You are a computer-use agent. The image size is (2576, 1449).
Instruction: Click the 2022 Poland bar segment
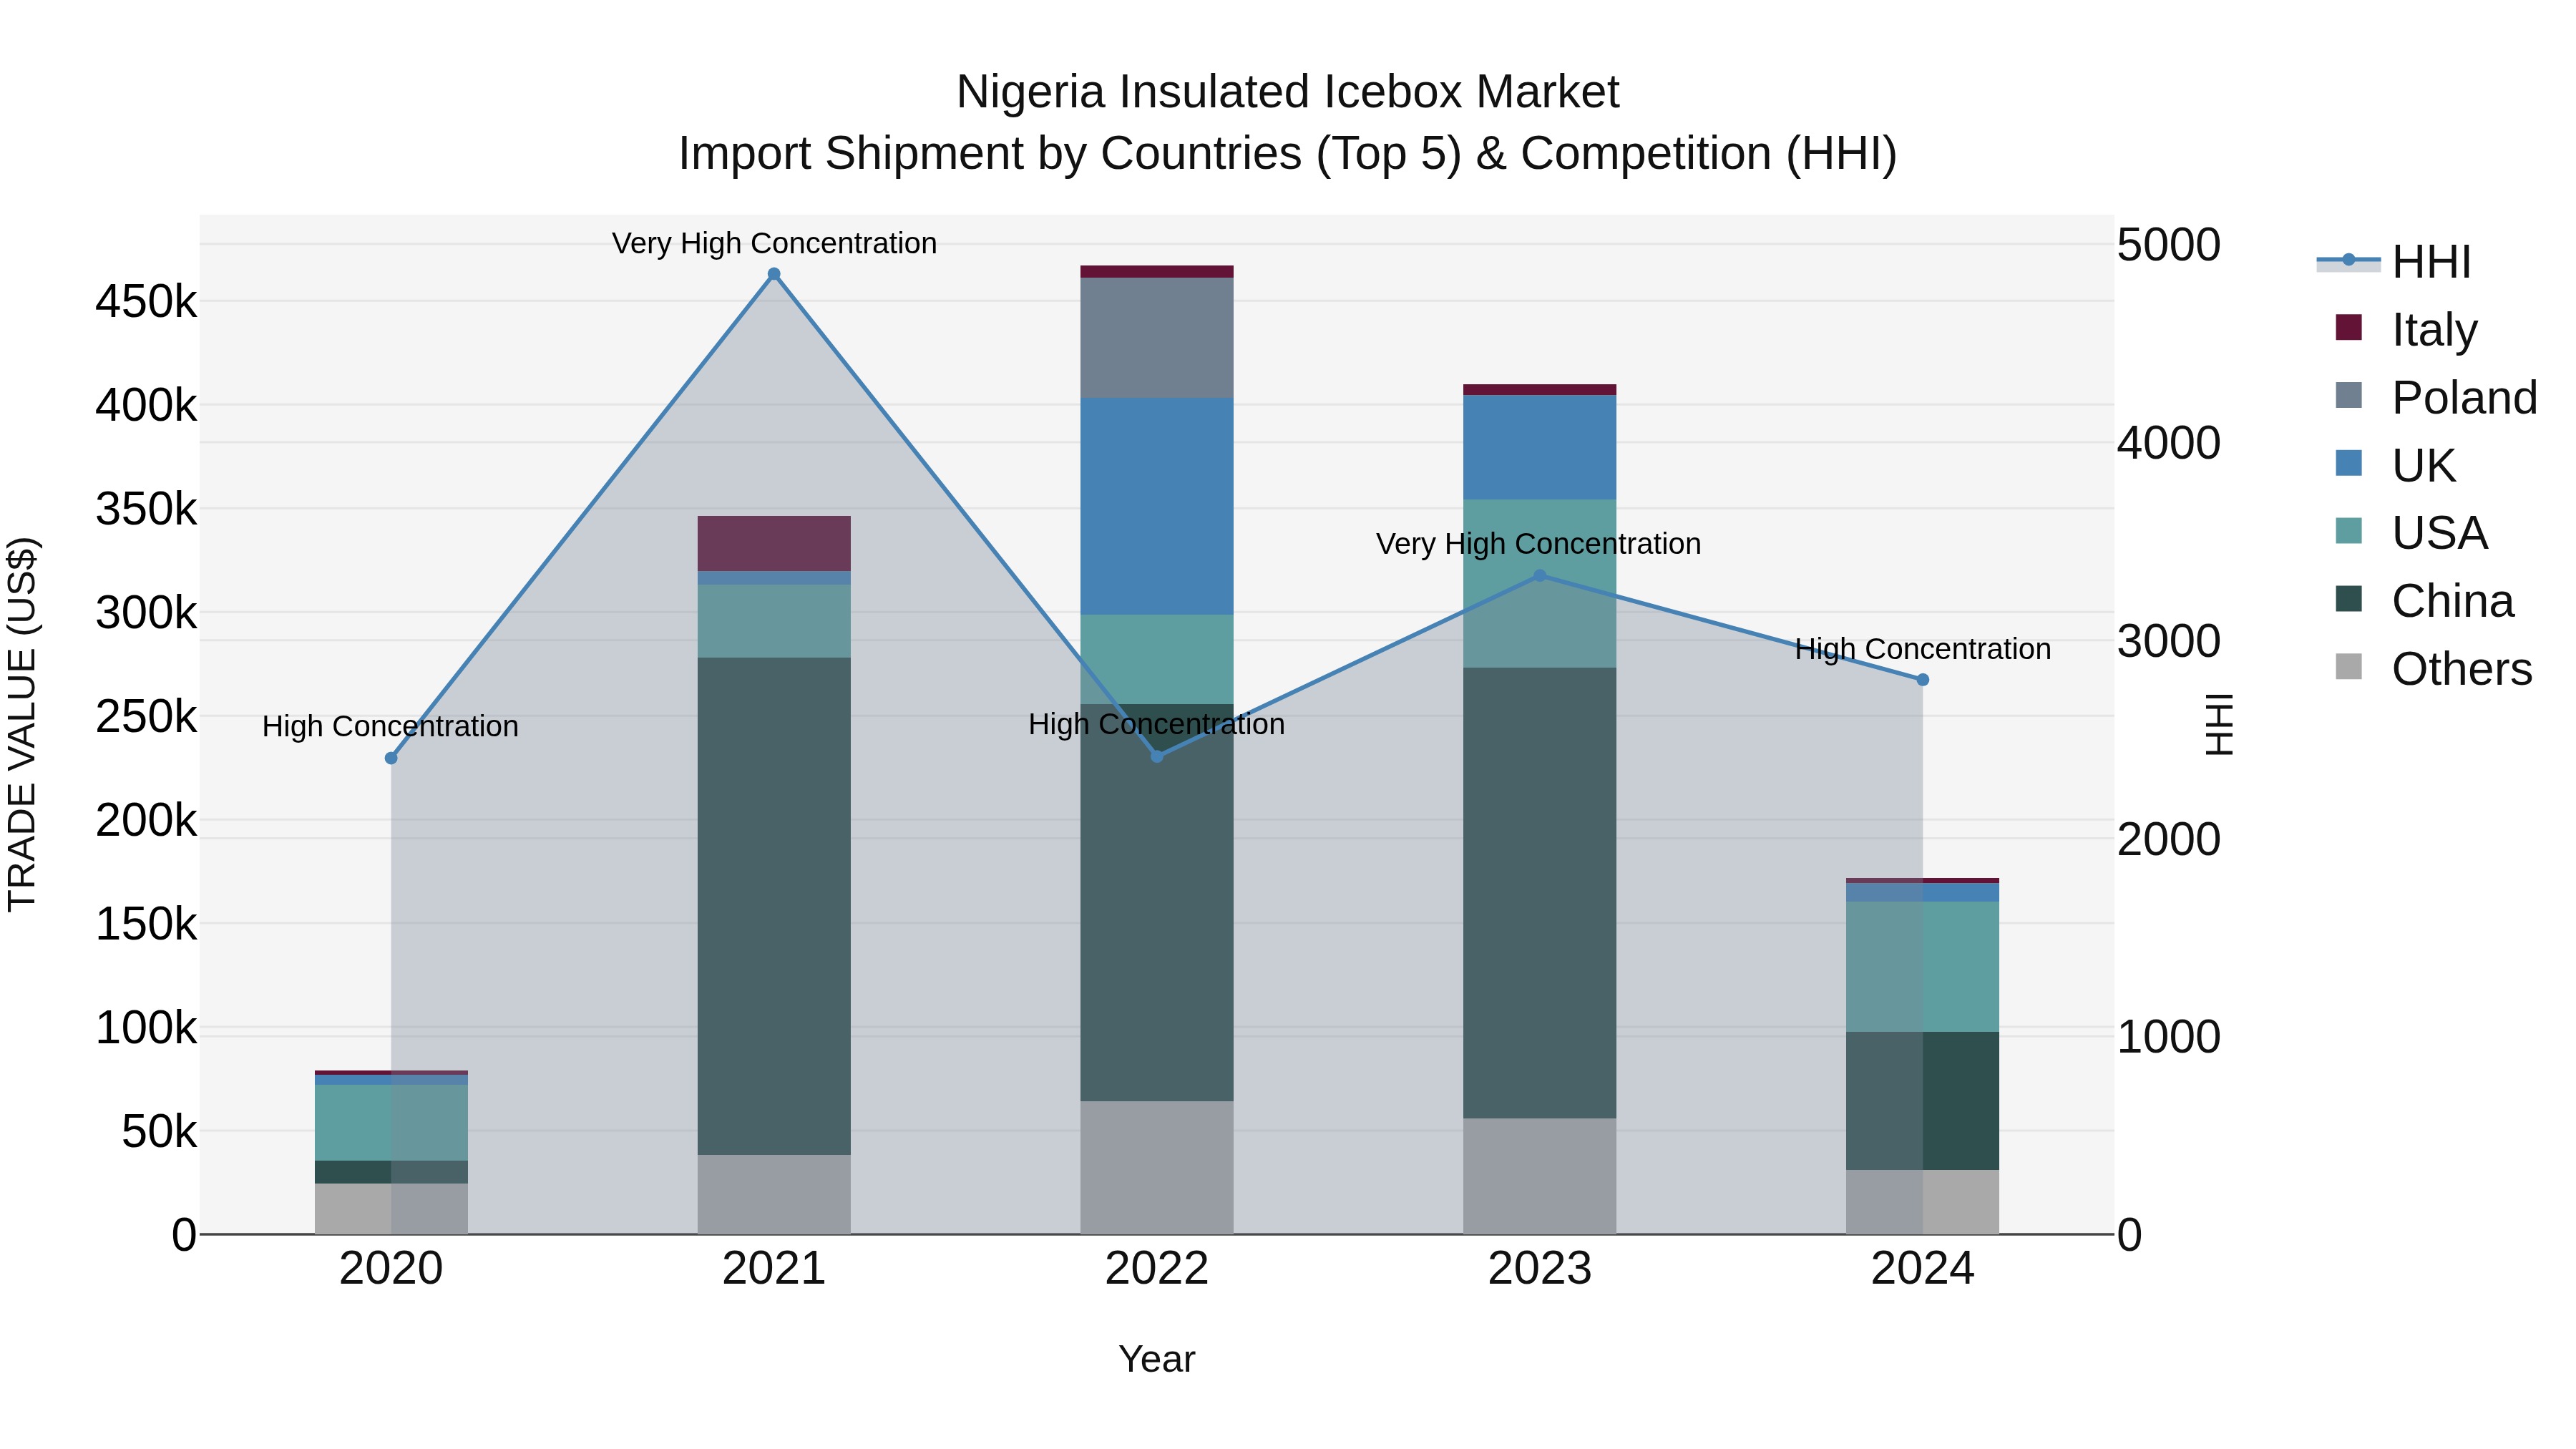pos(1157,338)
